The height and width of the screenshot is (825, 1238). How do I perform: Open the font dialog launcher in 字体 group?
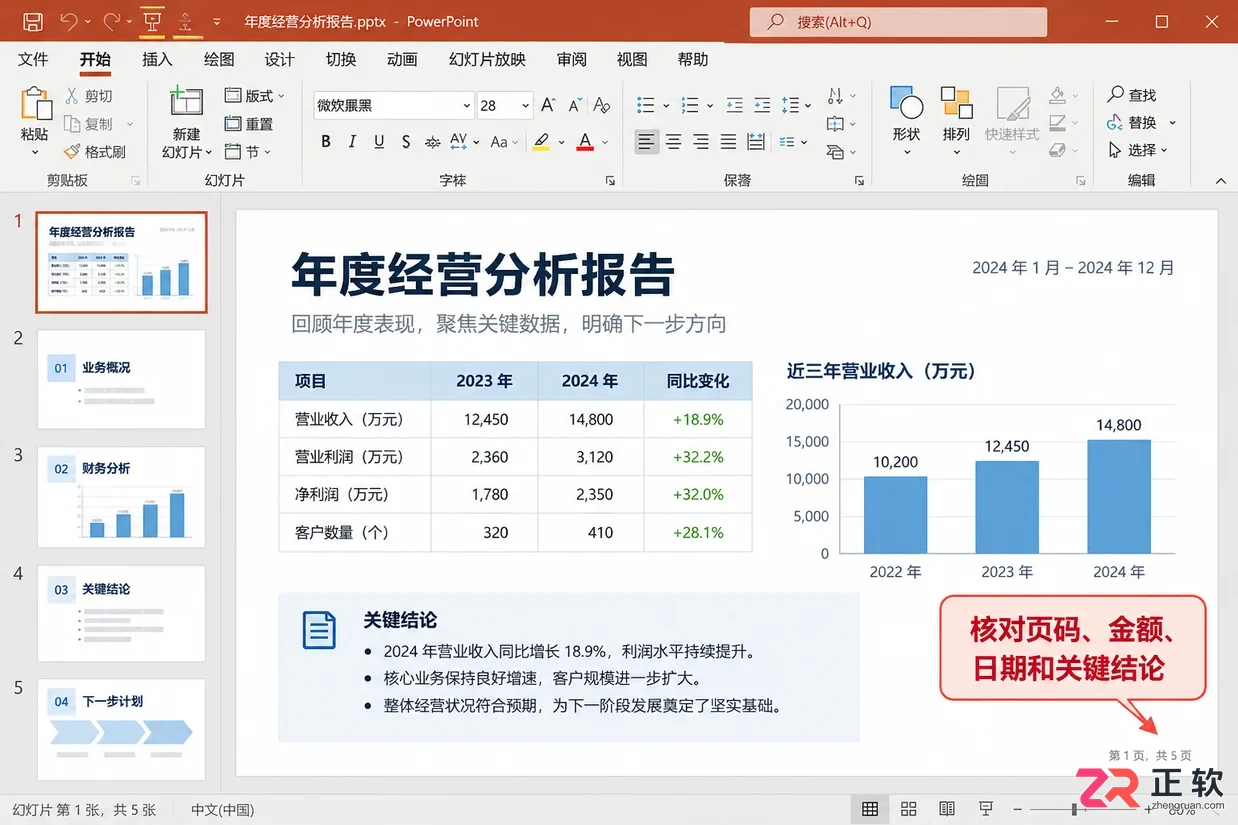[610, 181]
